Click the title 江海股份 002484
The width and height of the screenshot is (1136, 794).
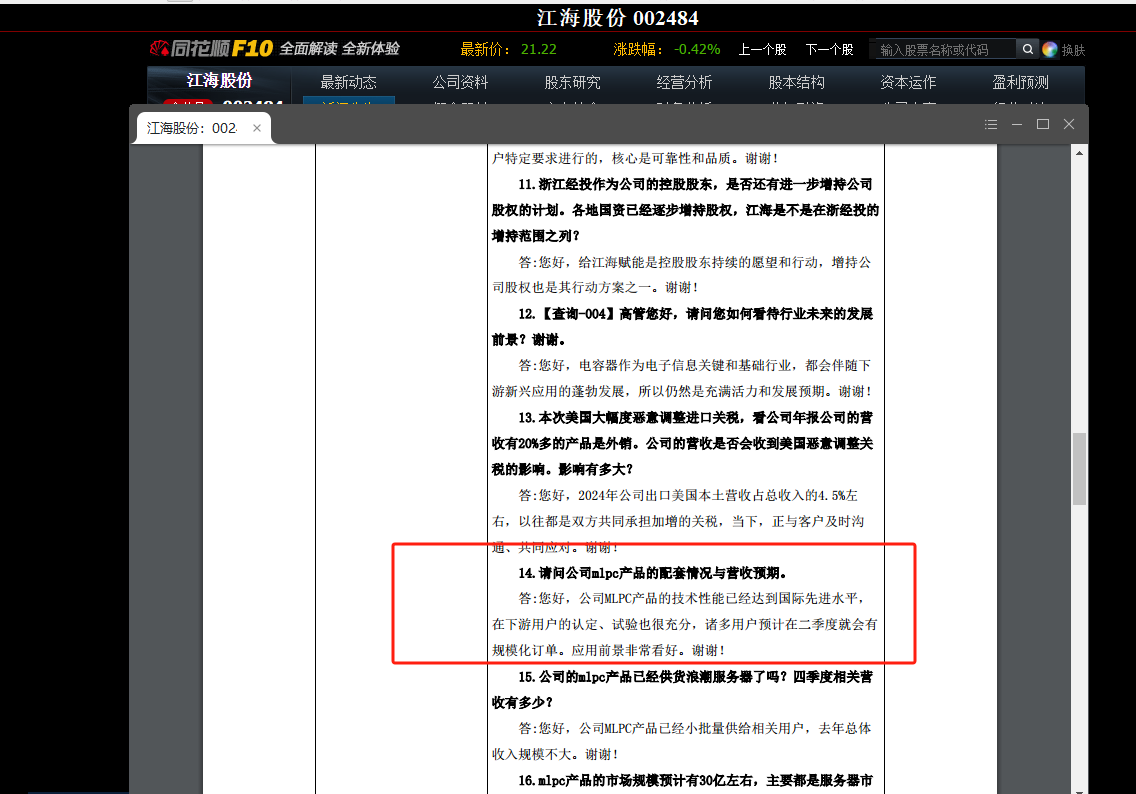[x=617, y=17]
